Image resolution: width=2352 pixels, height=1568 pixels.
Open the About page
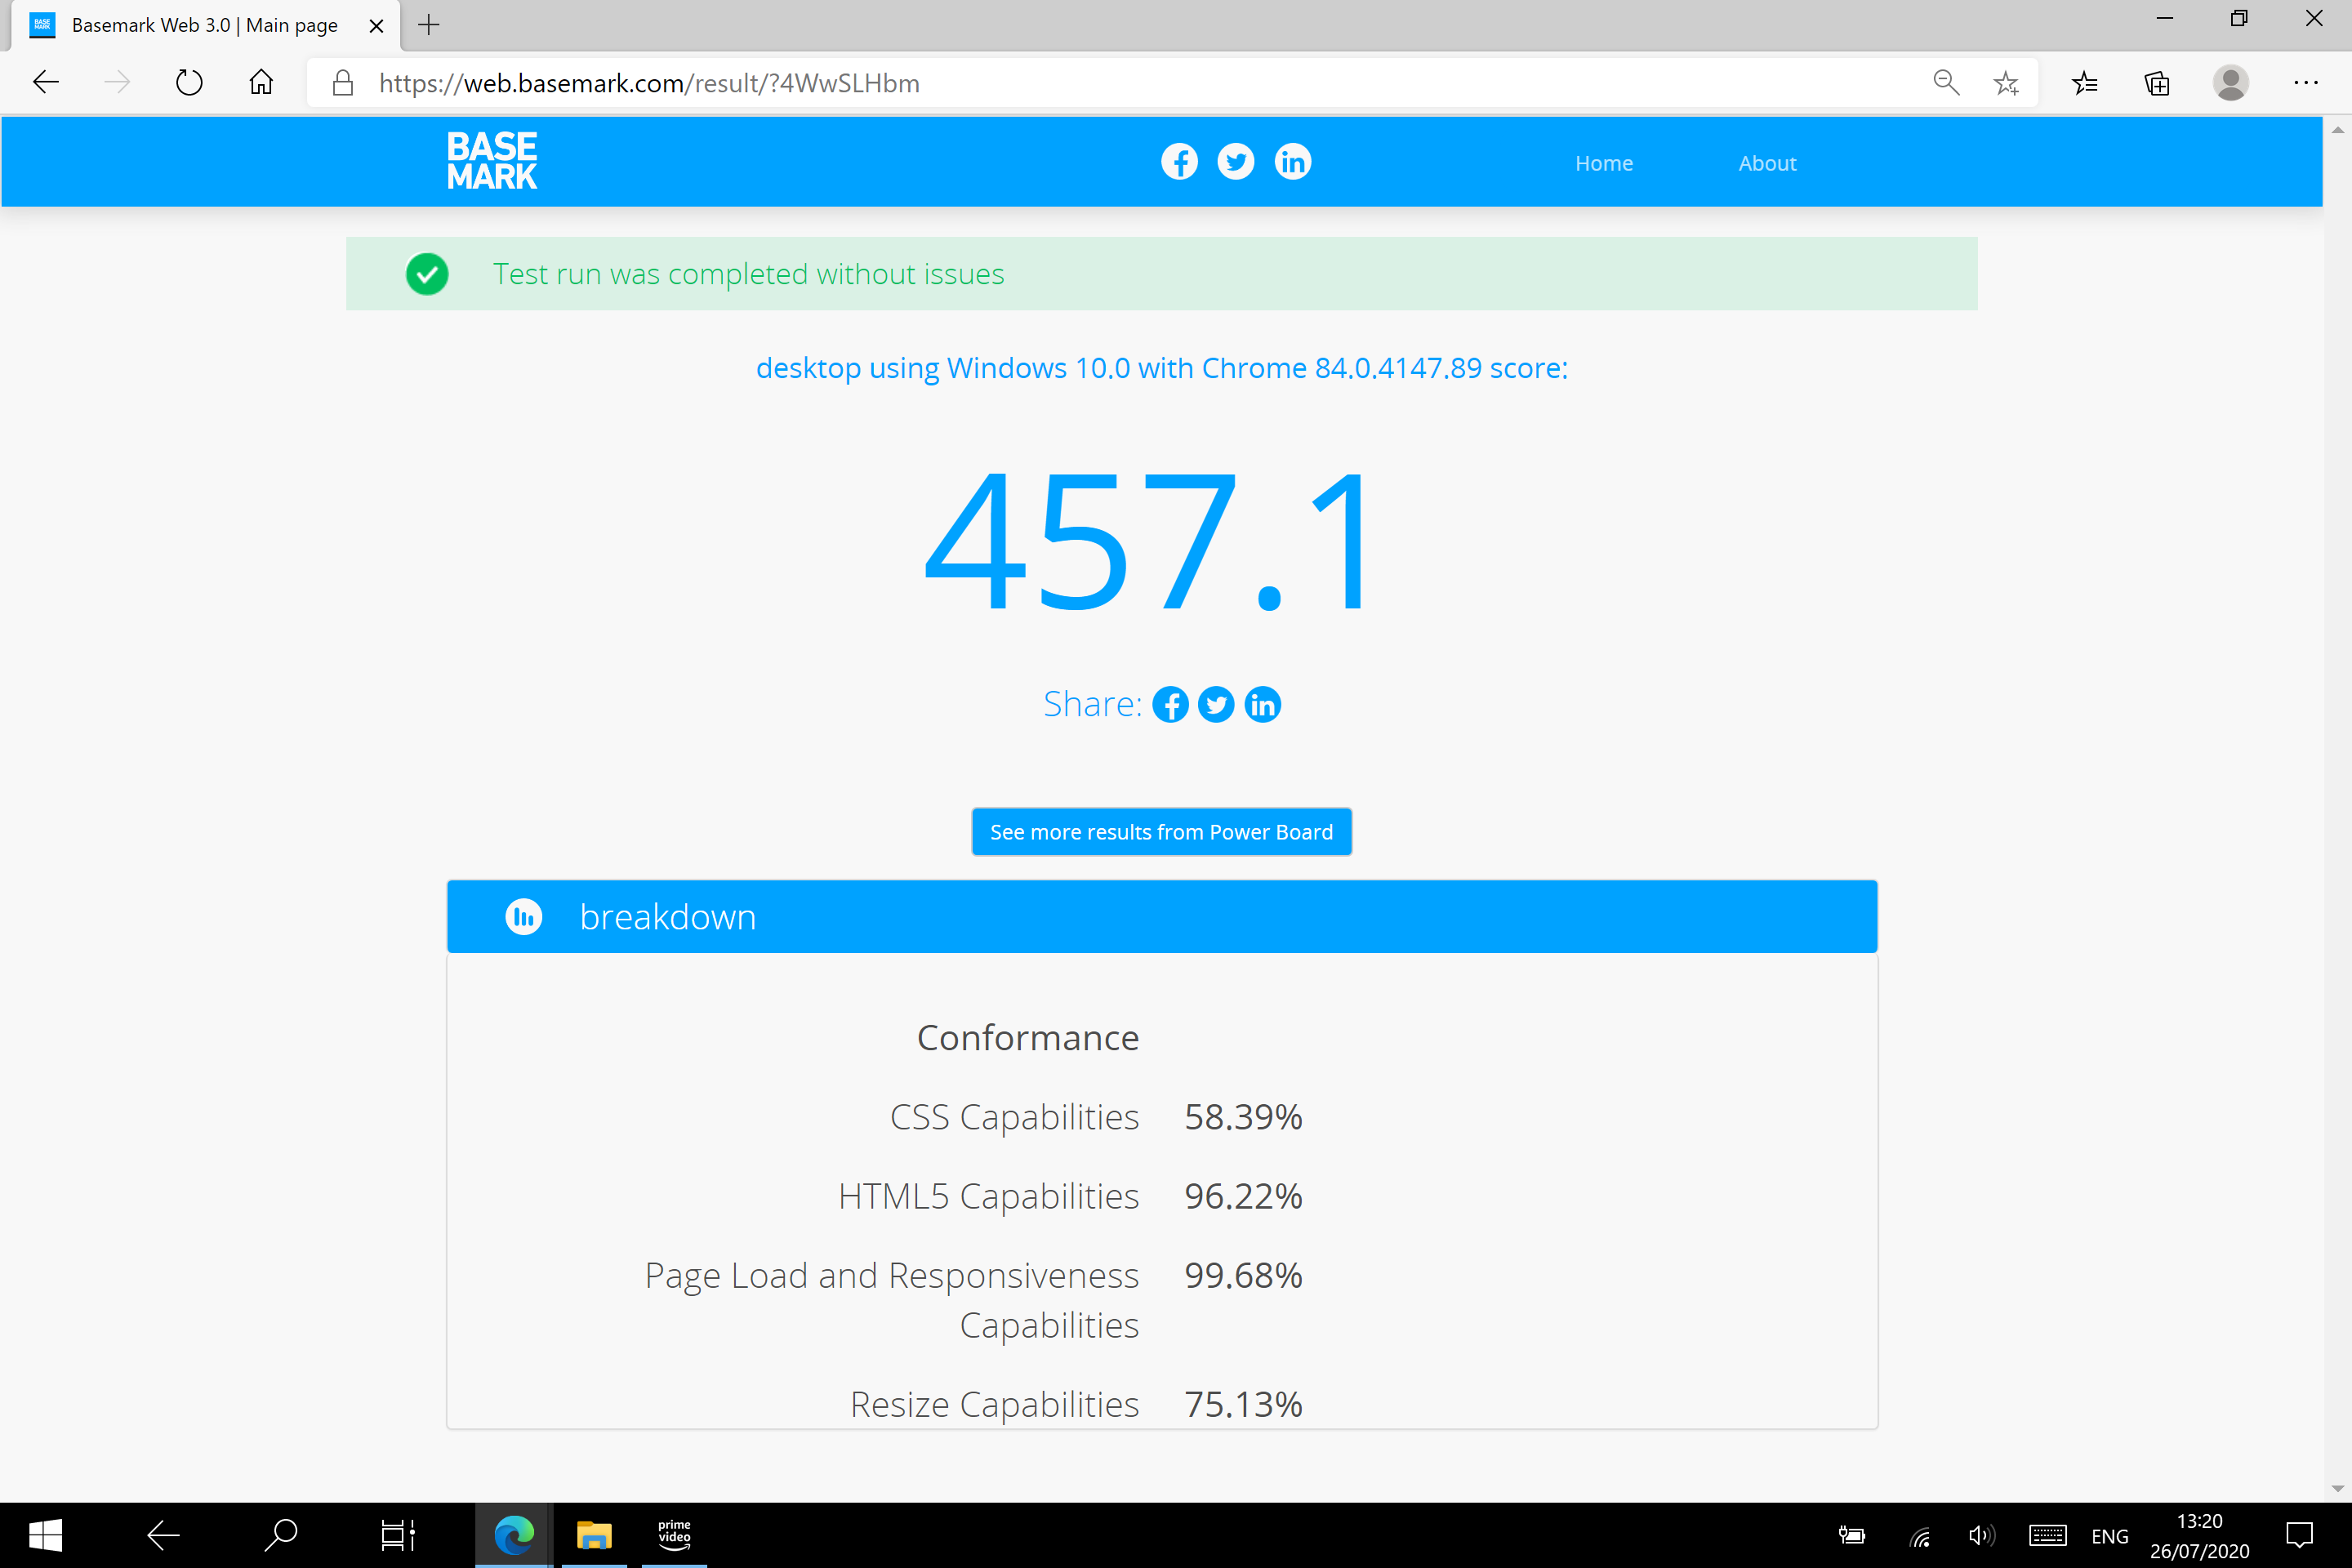[x=1767, y=162]
